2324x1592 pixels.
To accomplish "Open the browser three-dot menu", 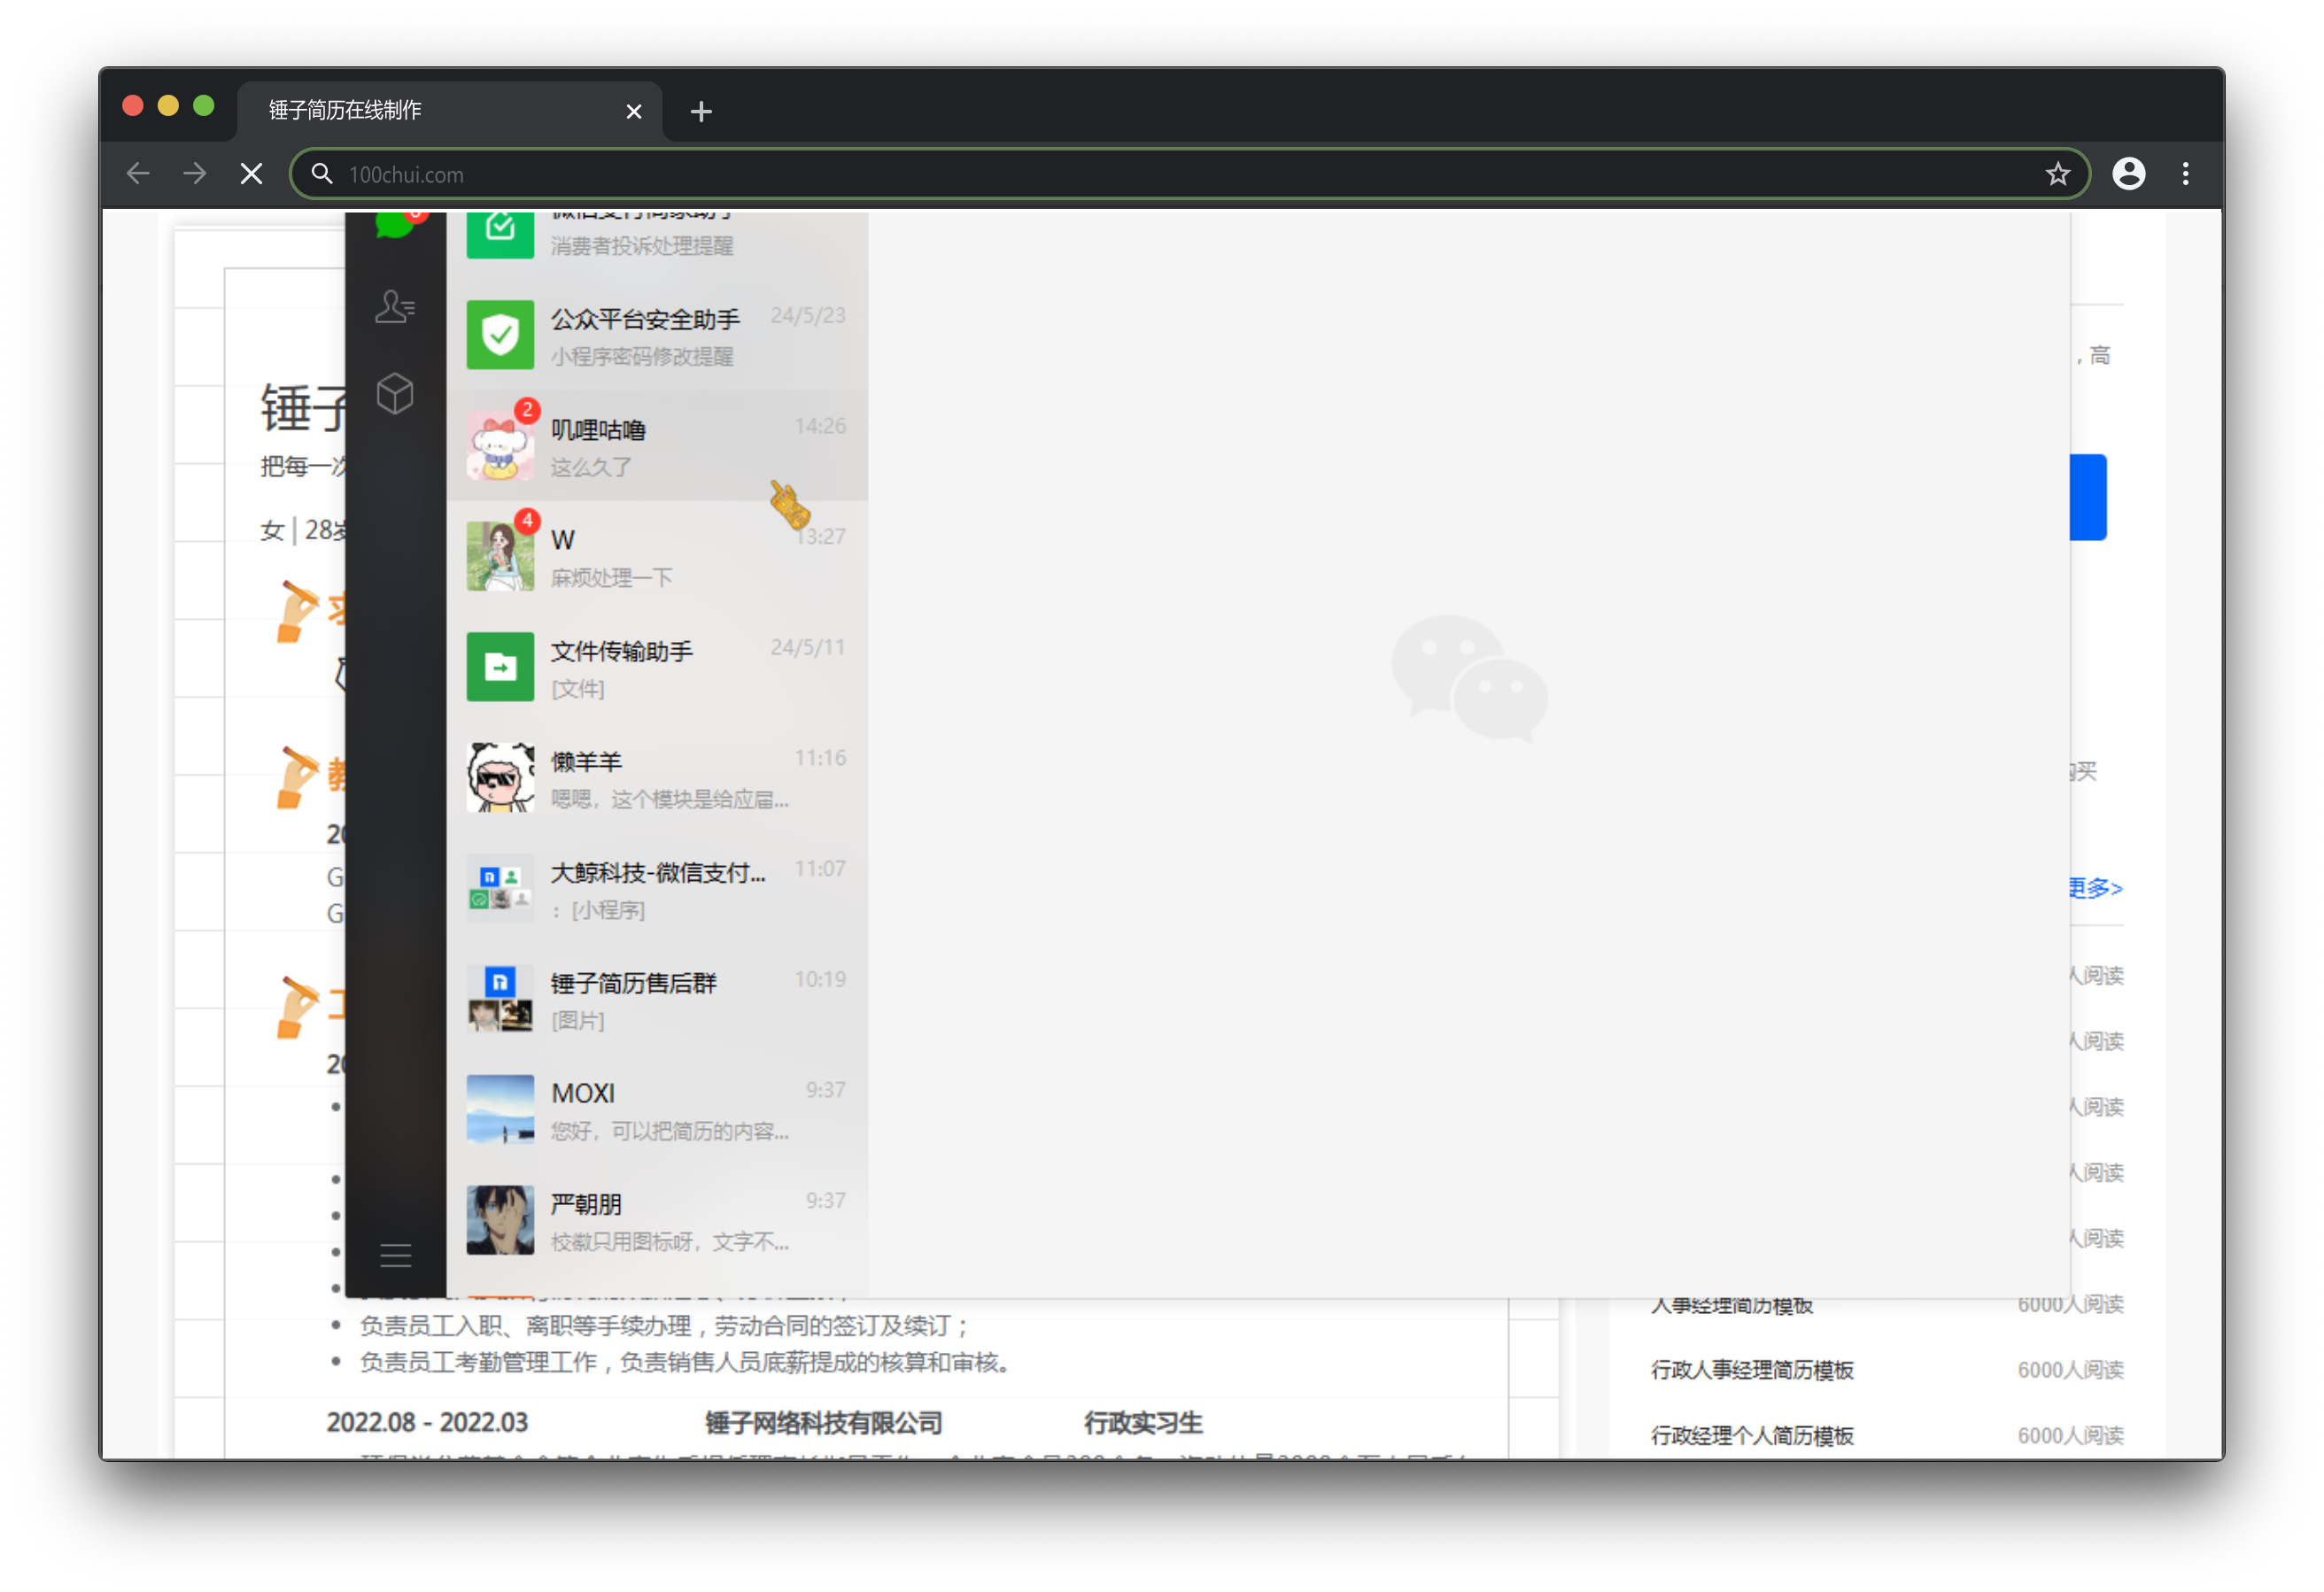I will click(x=2185, y=174).
